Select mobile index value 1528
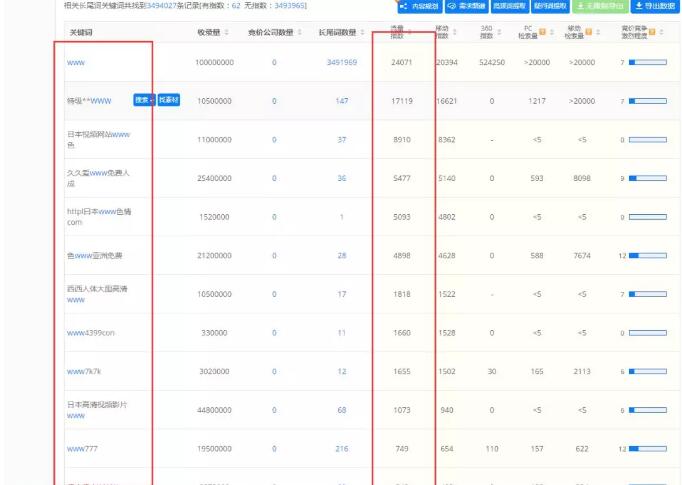The image size is (682, 485). point(447,333)
